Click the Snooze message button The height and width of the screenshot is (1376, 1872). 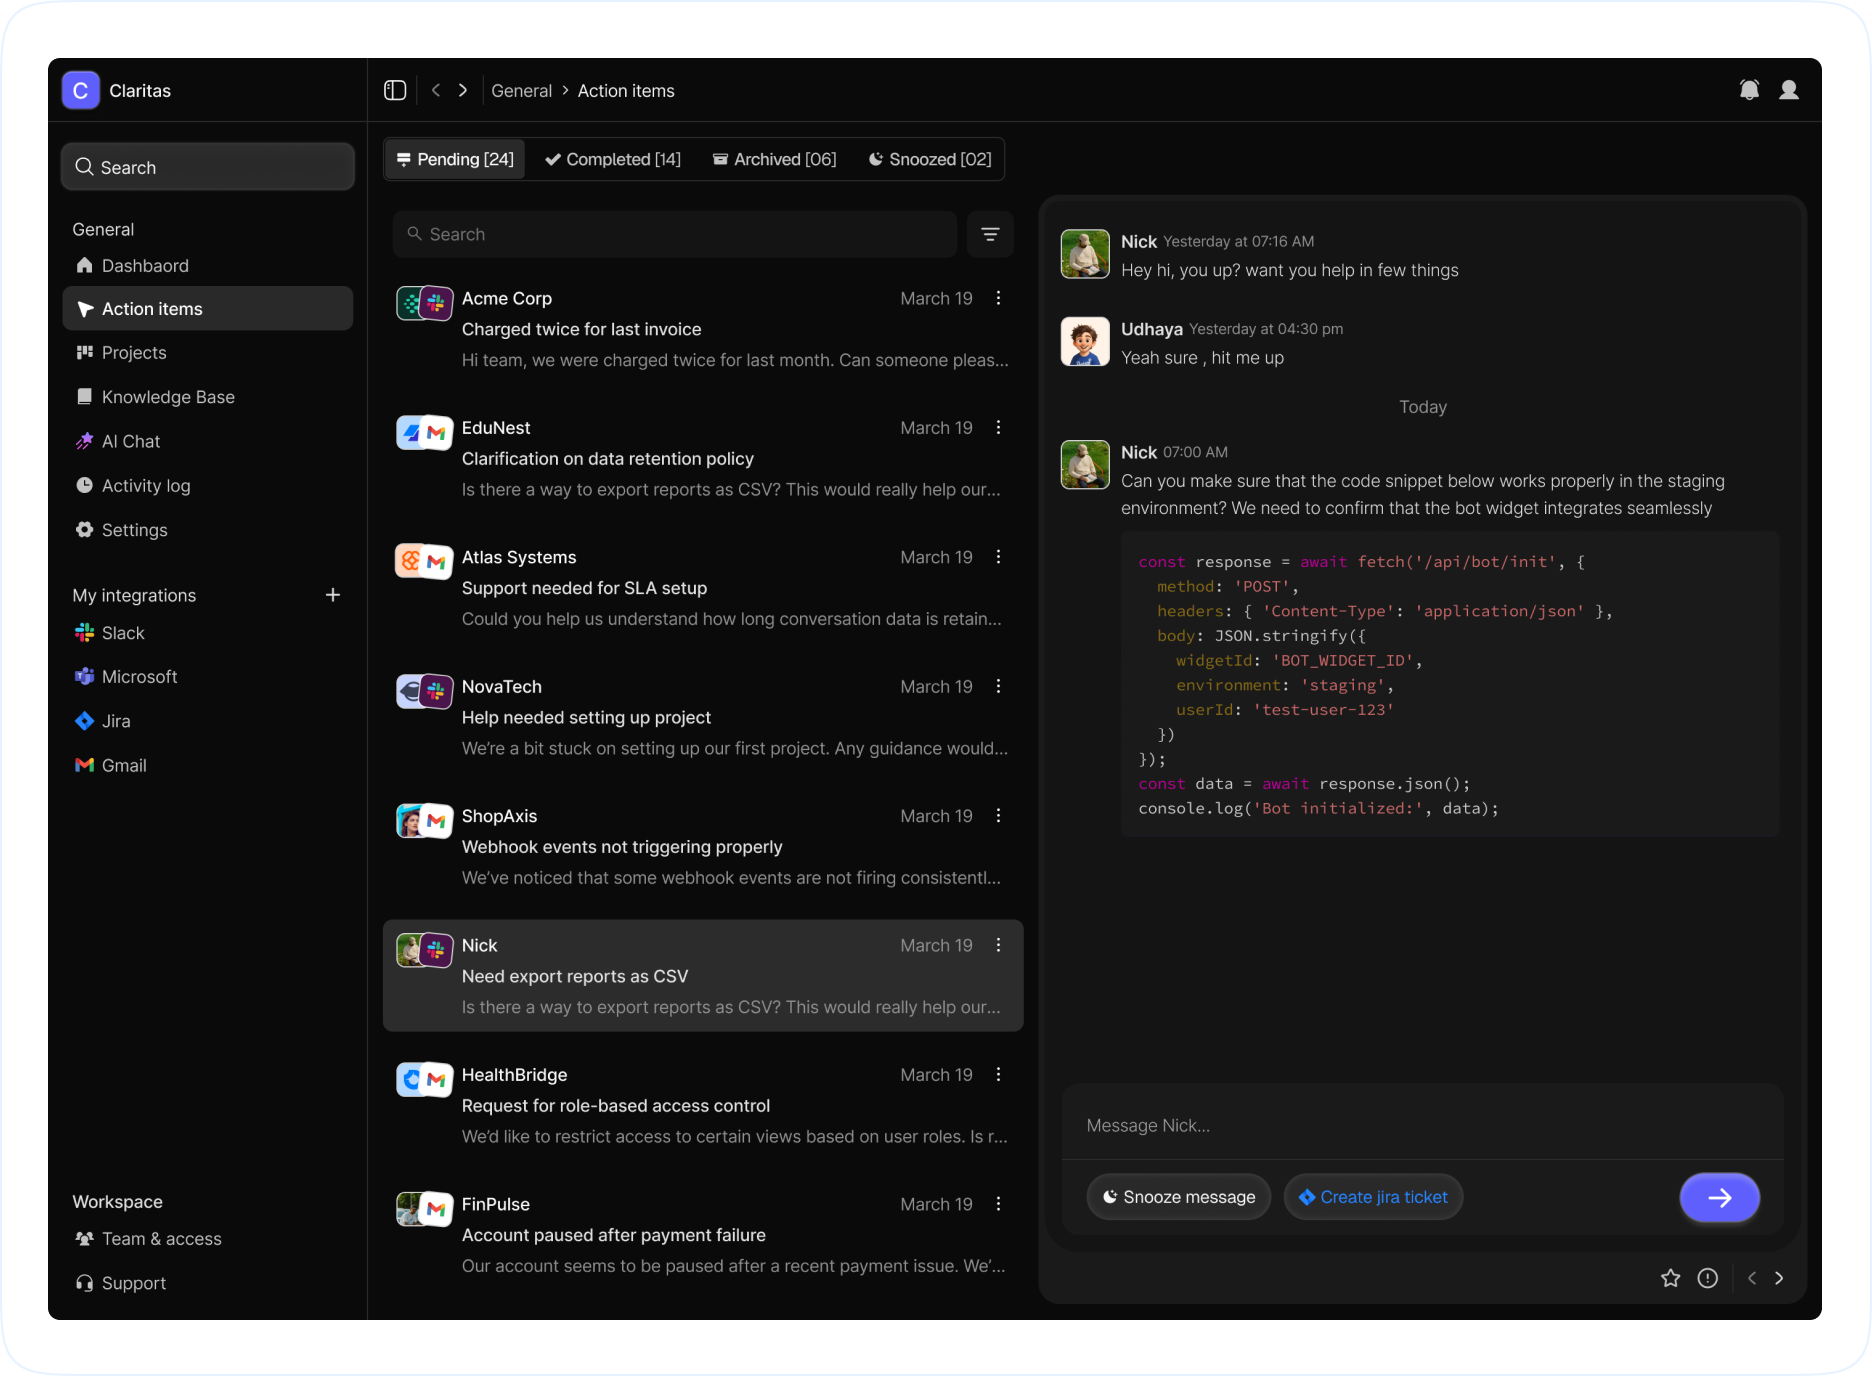[1178, 1197]
